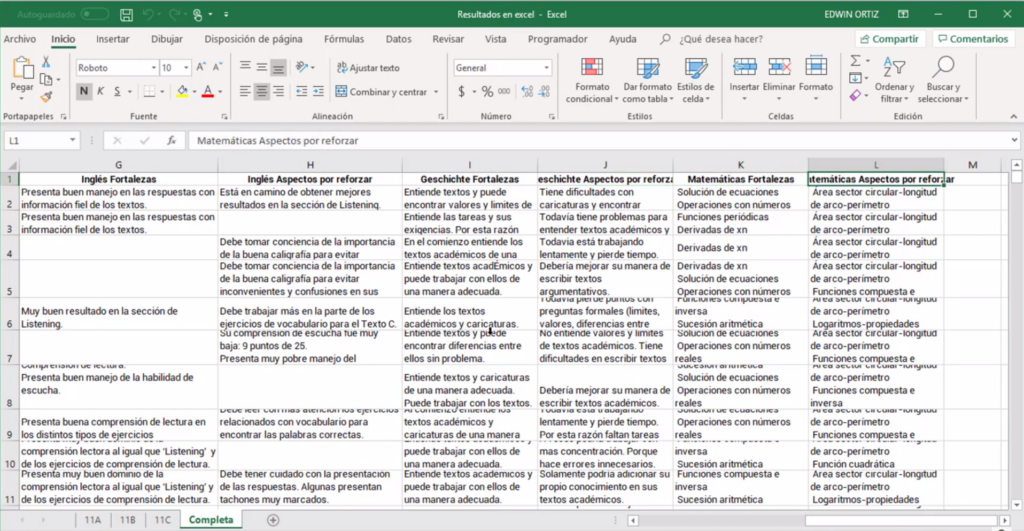Click the Select All corner triangle

pos(11,165)
